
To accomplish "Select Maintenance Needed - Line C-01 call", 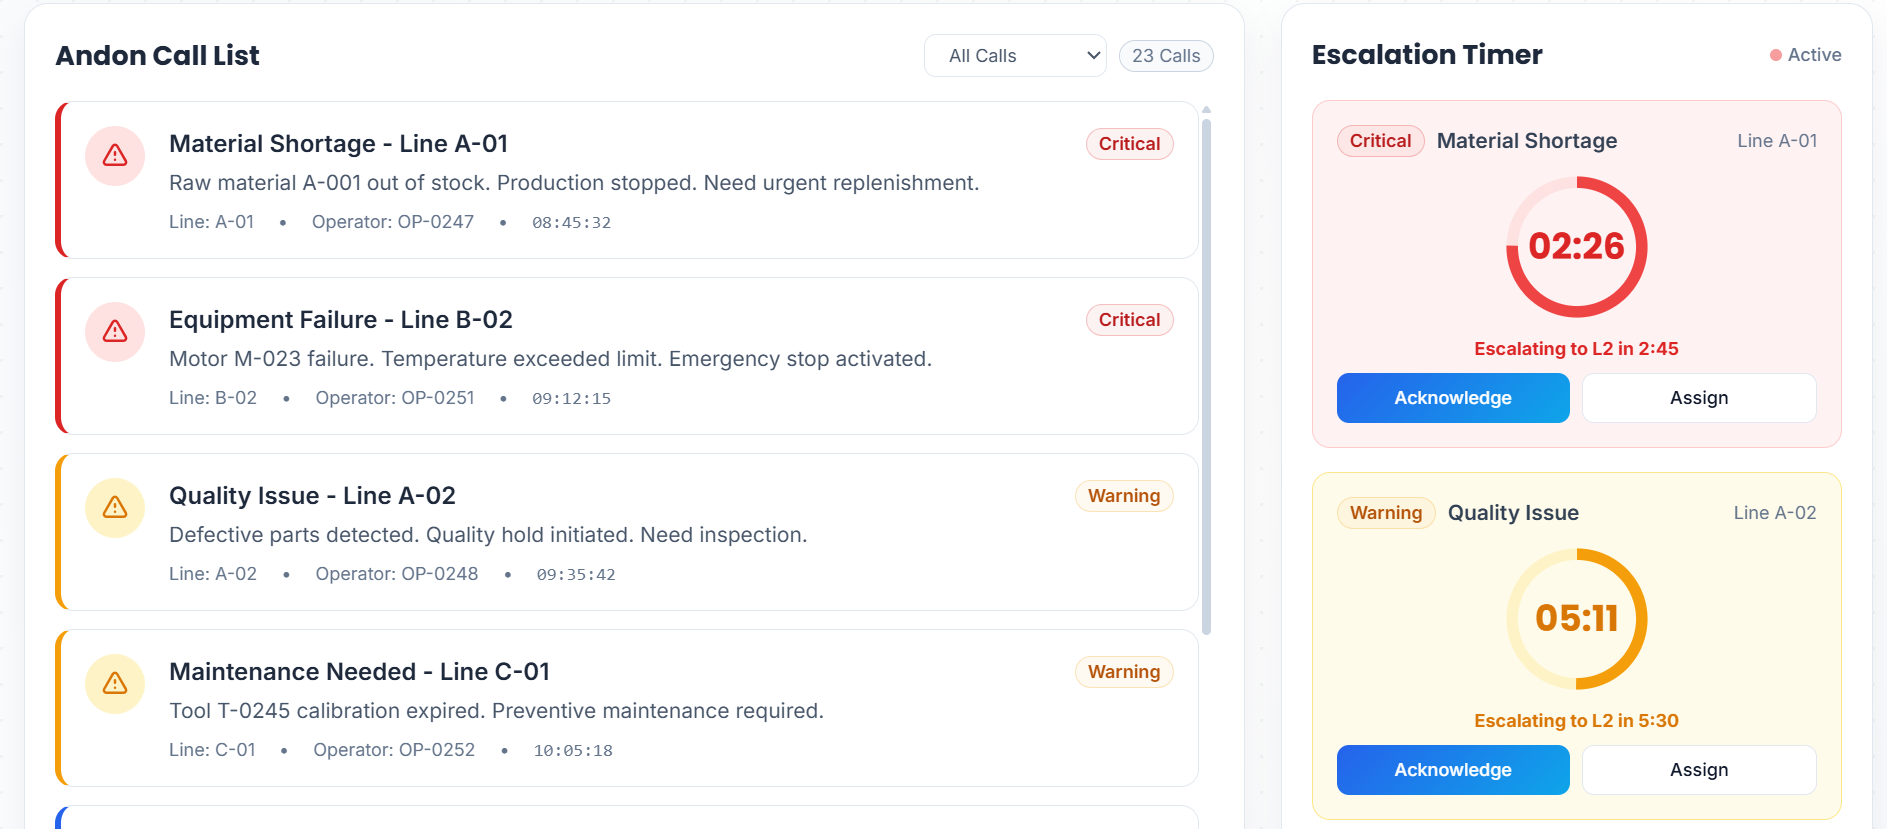I will pyautogui.click(x=359, y=672).
